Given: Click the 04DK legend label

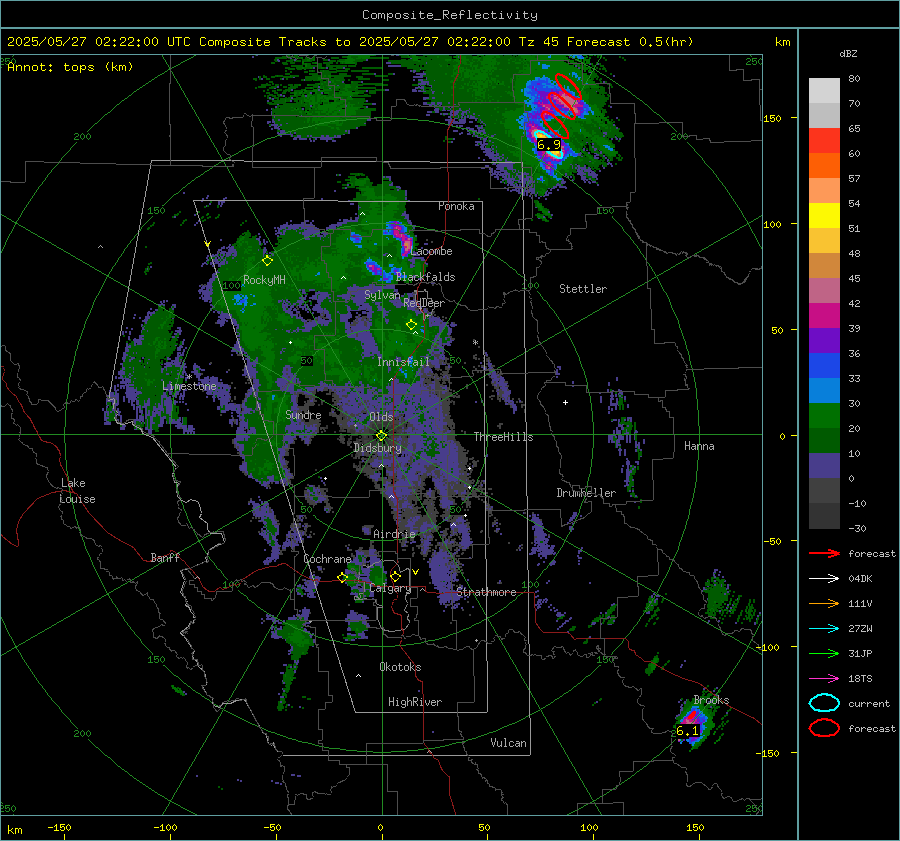Looking at the screenshot, I should 860,579.
